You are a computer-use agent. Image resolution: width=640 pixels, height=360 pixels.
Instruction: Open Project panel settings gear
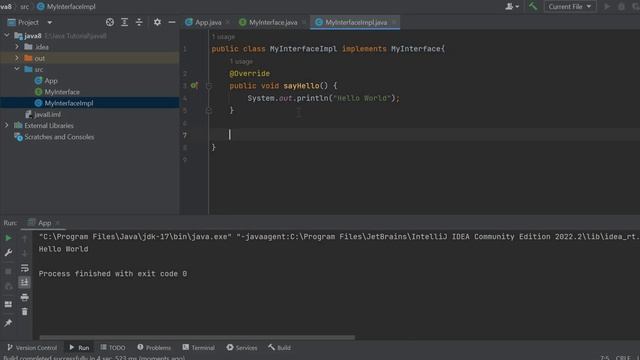(157, 22)
